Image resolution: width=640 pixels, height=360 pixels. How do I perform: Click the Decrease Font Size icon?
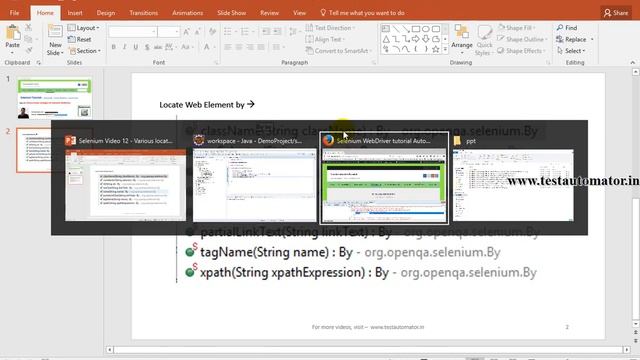(197, 32)
